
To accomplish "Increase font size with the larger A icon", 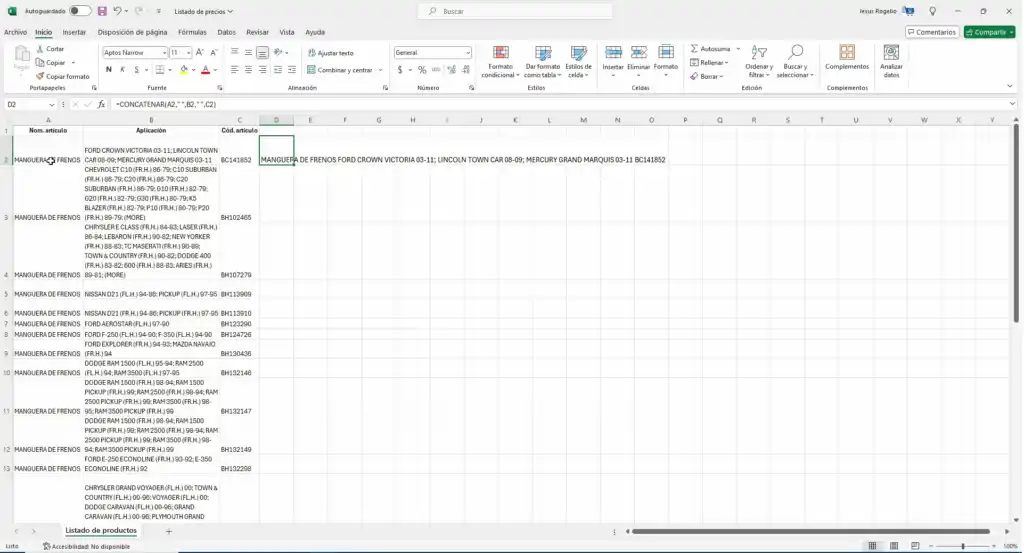I will coord(200,52).
